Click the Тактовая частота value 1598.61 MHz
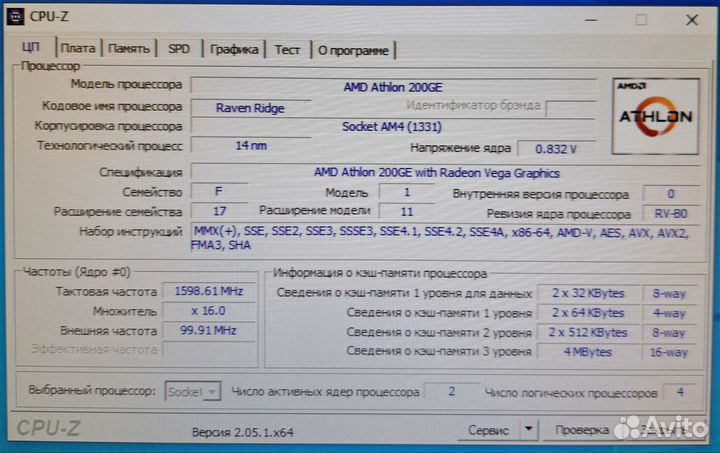720x453 pixels. [x=209, y=291]
